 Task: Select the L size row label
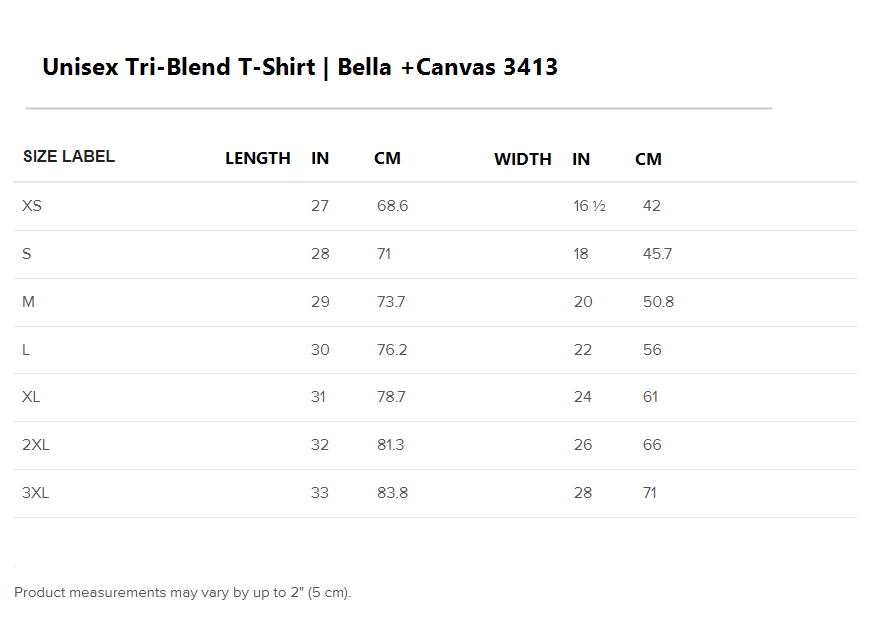click(x=27, y=350)
